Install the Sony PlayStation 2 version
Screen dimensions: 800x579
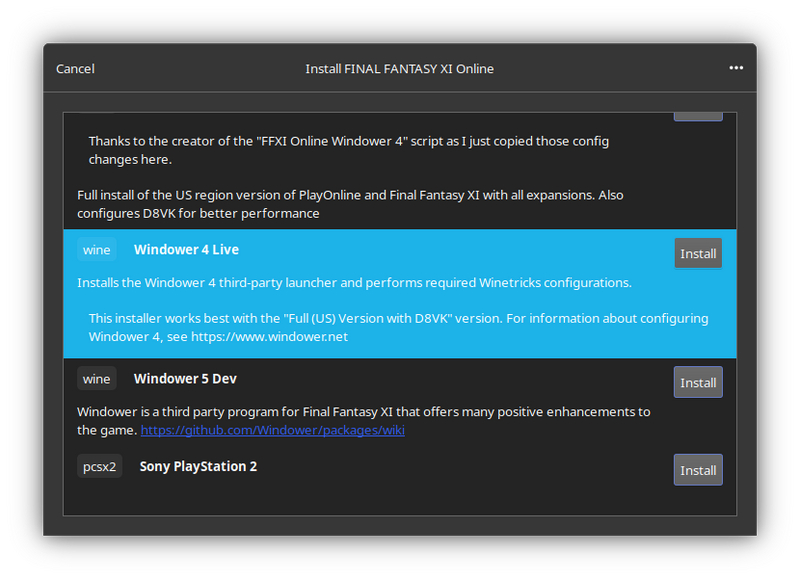tap(698, 470)
